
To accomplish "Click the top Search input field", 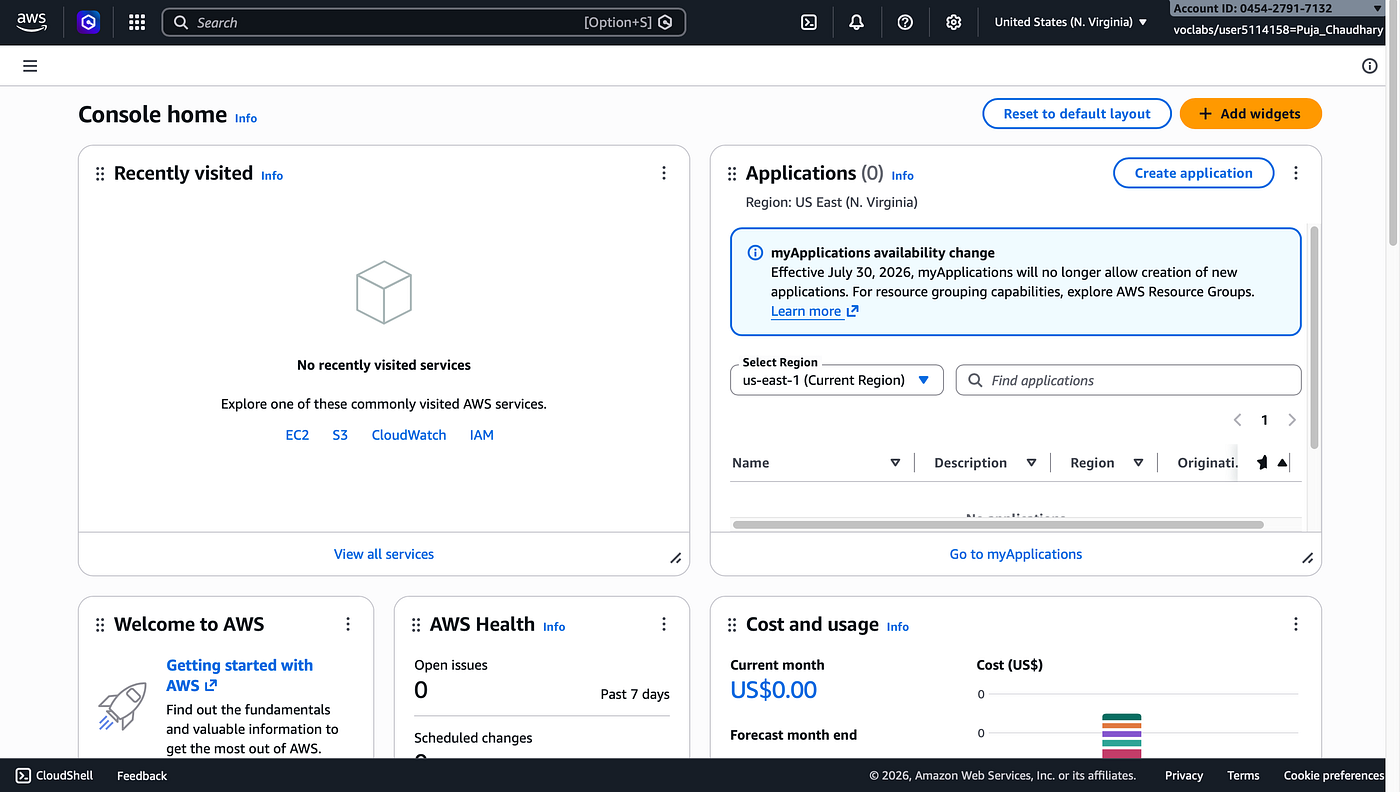I will tap(424, 22).
